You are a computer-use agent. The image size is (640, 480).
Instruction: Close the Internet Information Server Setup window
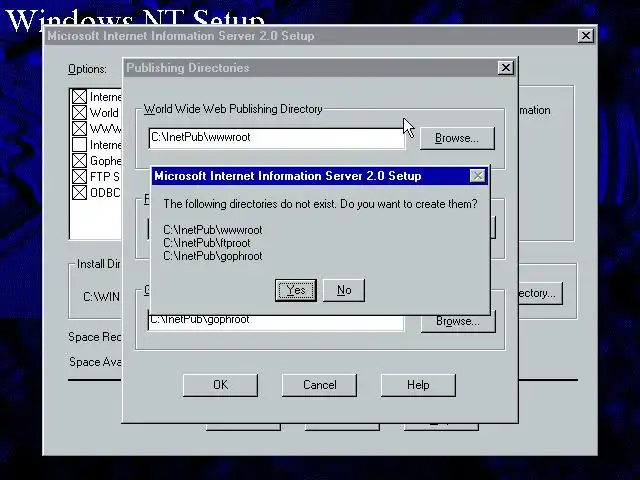tap(585, 36)
